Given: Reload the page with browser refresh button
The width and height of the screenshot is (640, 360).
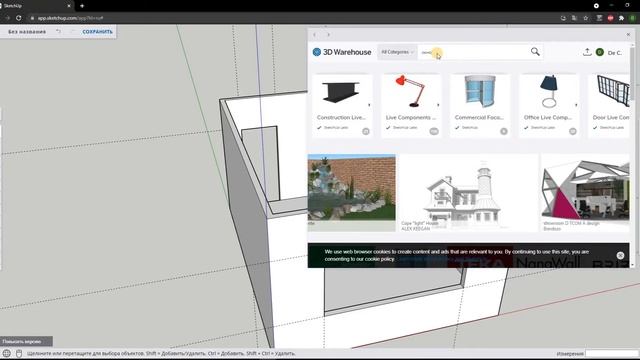Looking at the screenshot, I should tap(18, 18).
